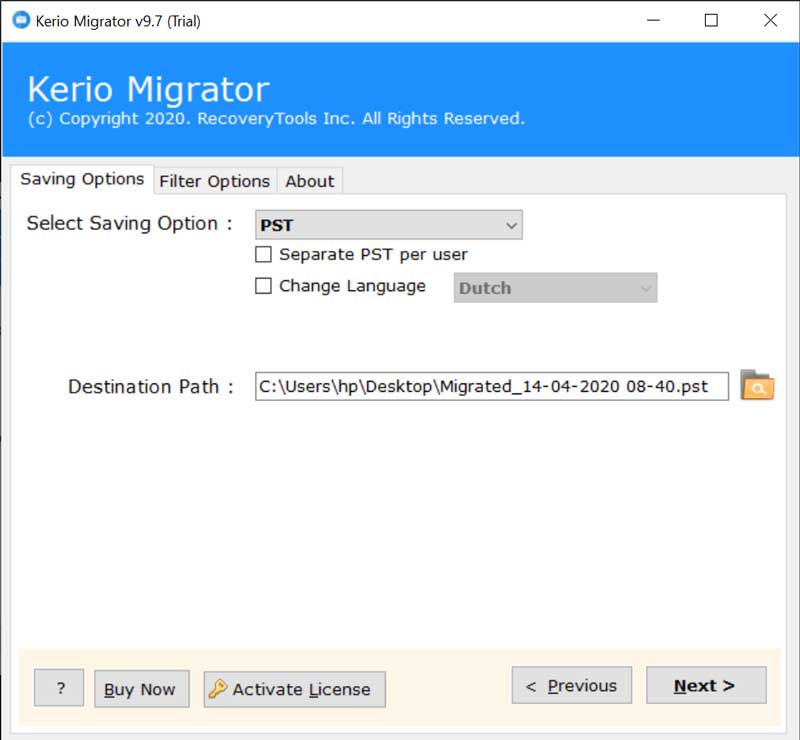This screenshot has width=800, height=740.
Task: Close the Kerio Migrator window
Action: (x=769, y=20)
